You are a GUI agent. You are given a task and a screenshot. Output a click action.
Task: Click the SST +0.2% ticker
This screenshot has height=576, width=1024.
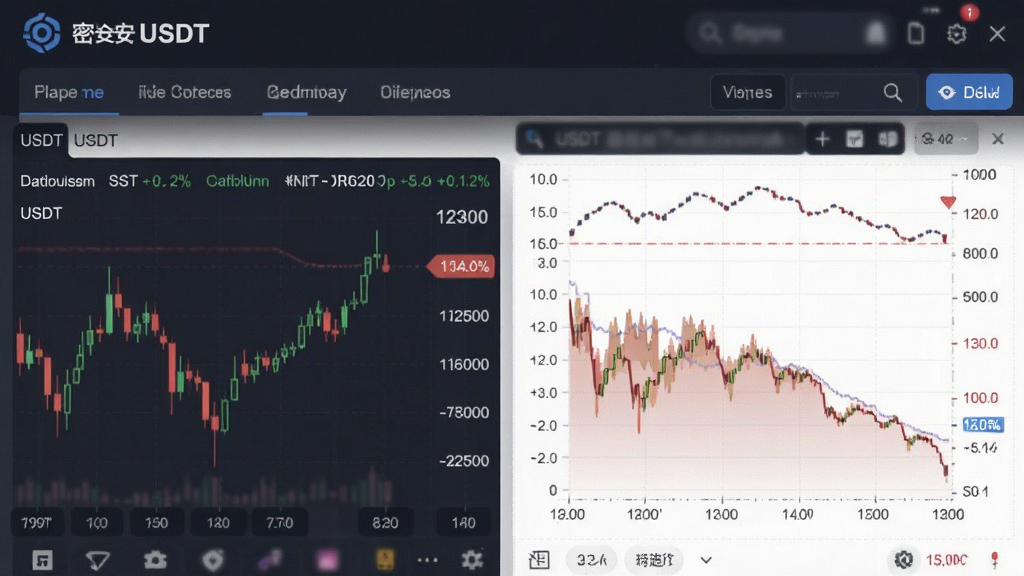pos(150,181)
